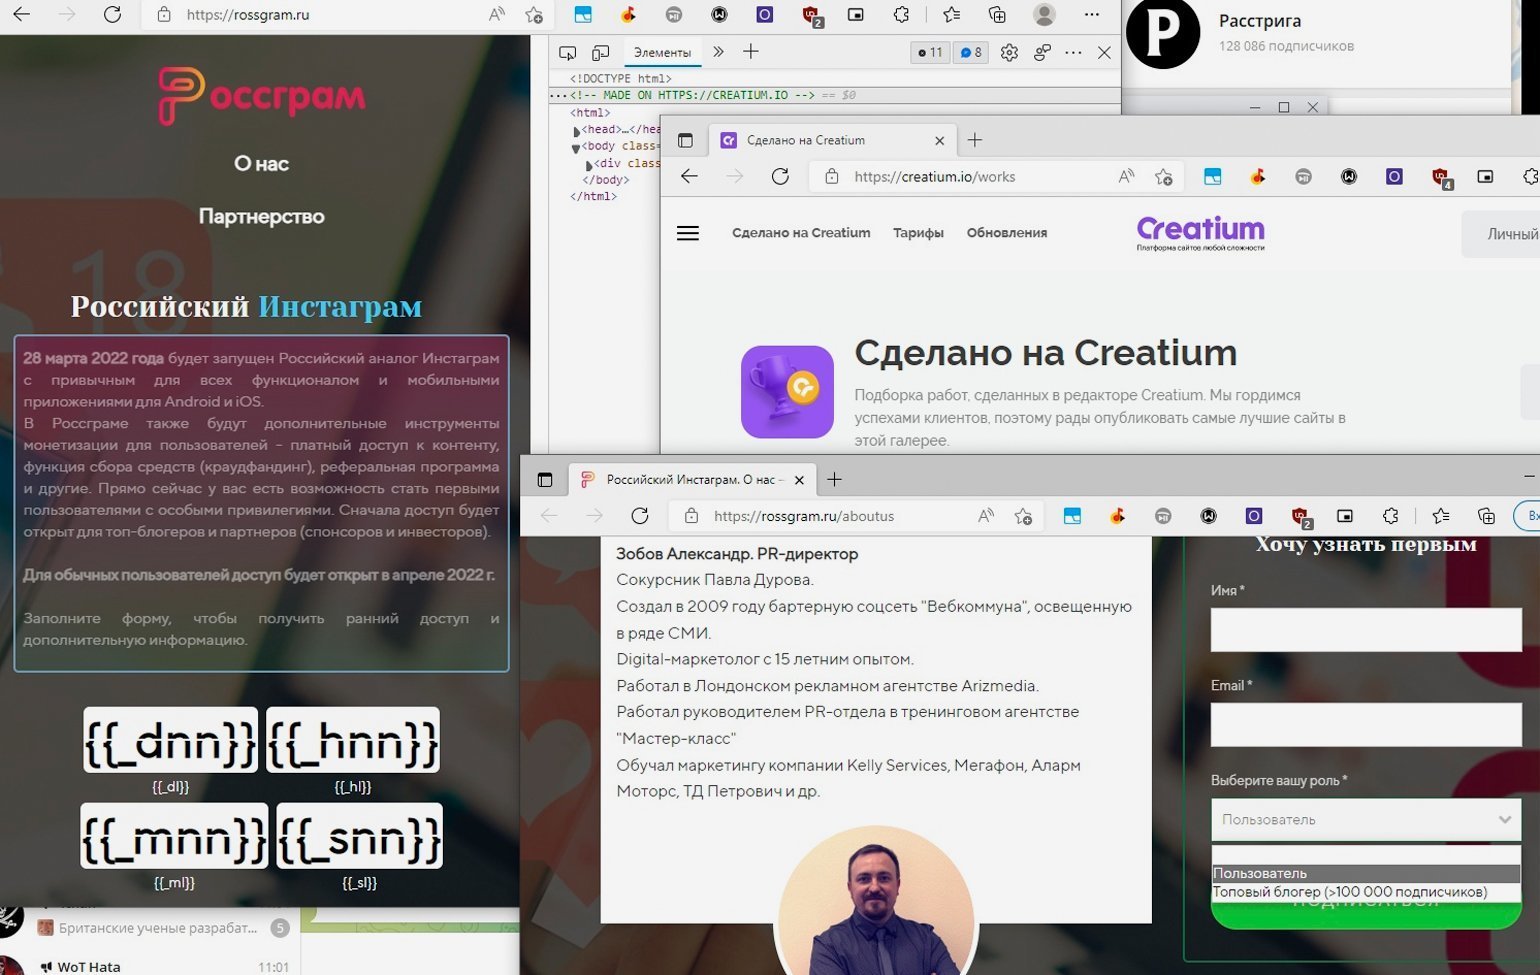Go back in the Creatium browser window

[x=689, y=176]
